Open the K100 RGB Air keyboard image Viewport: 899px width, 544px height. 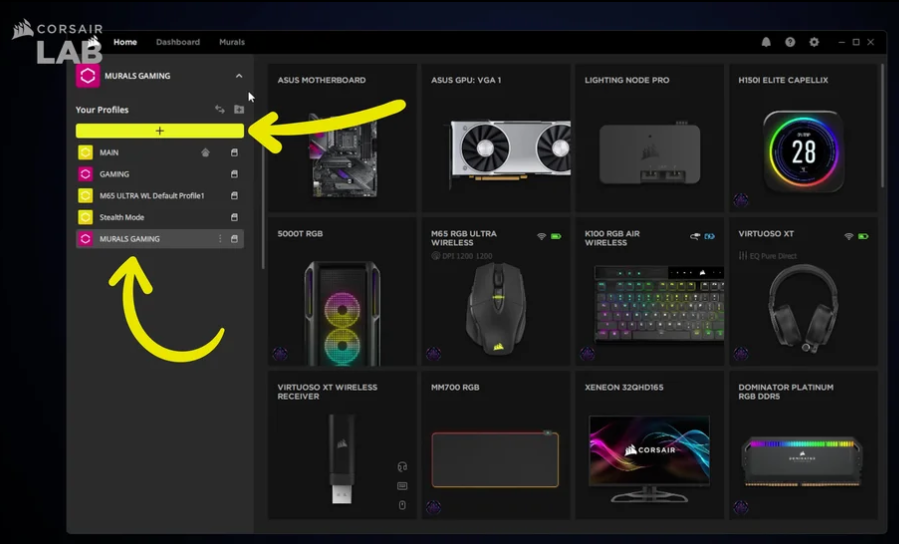pos(659,303)
